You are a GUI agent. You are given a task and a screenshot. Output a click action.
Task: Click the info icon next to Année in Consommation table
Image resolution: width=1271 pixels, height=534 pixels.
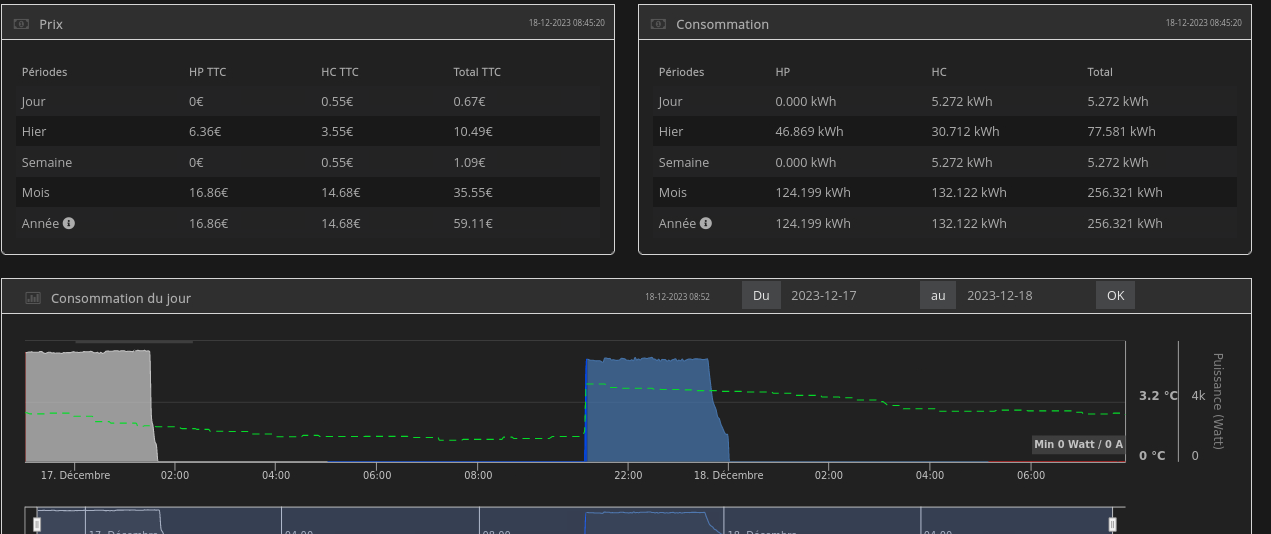(706, 223)
